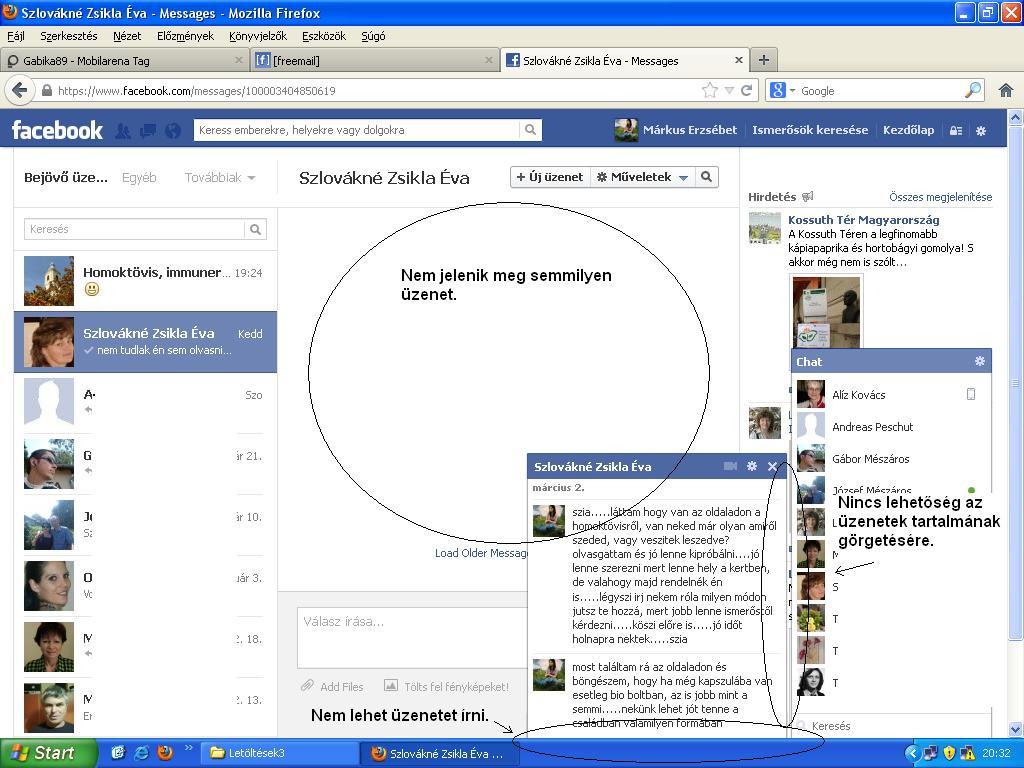Open the Súgó menu

pos(374,36)
